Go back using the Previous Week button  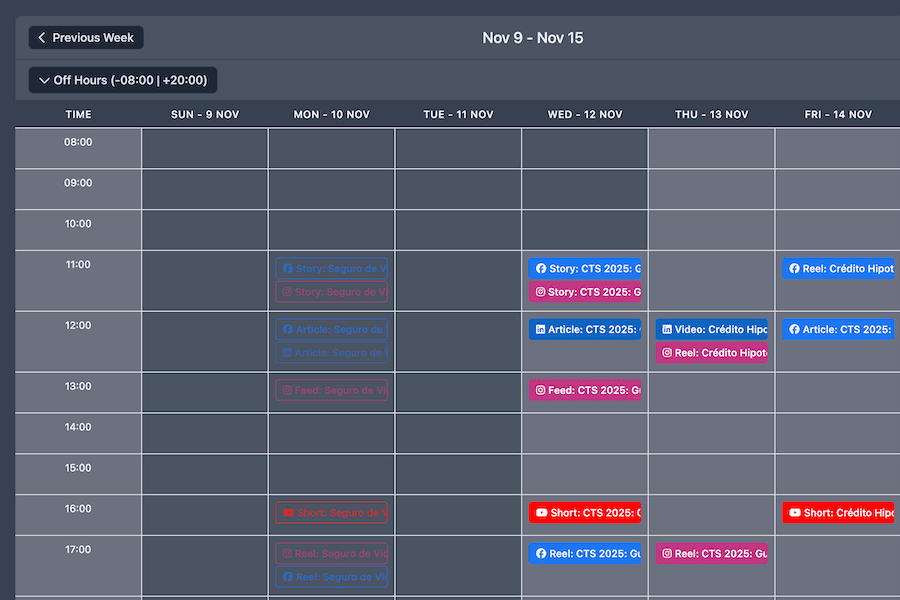[86, 37]
